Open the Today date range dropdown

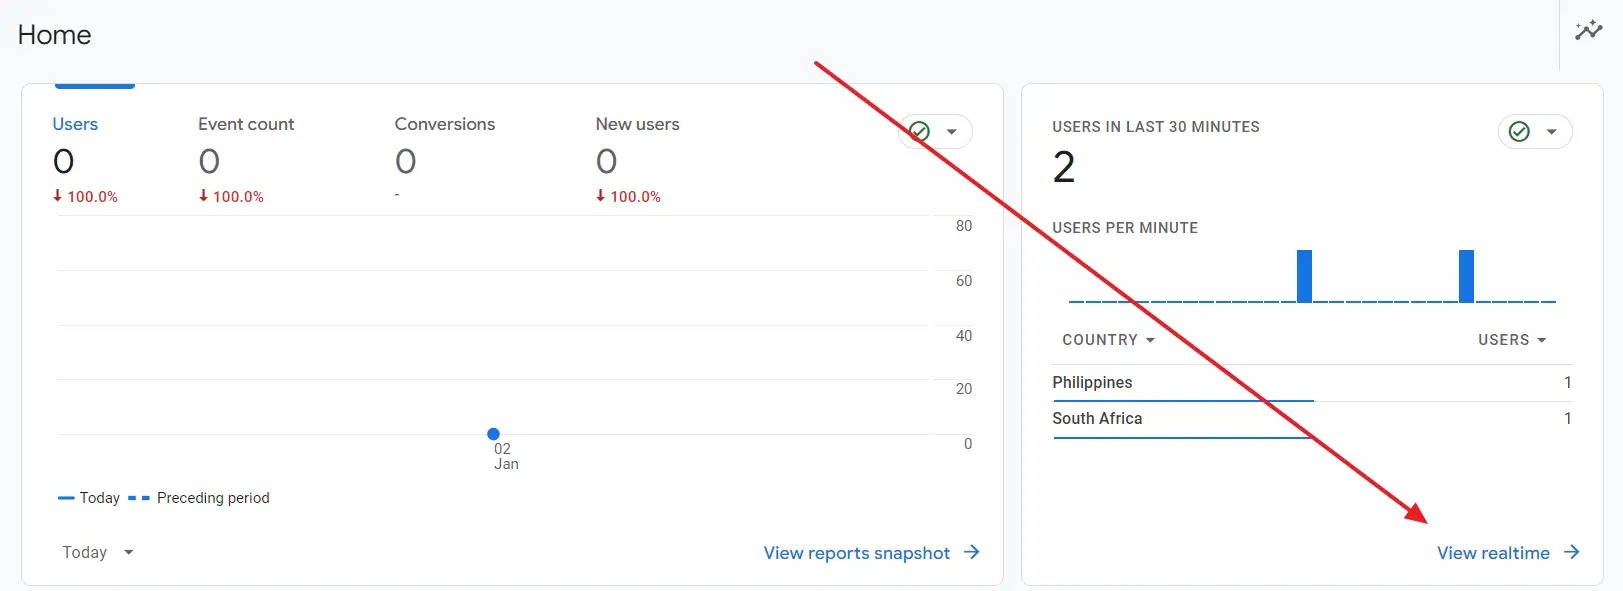pos(96,552)
